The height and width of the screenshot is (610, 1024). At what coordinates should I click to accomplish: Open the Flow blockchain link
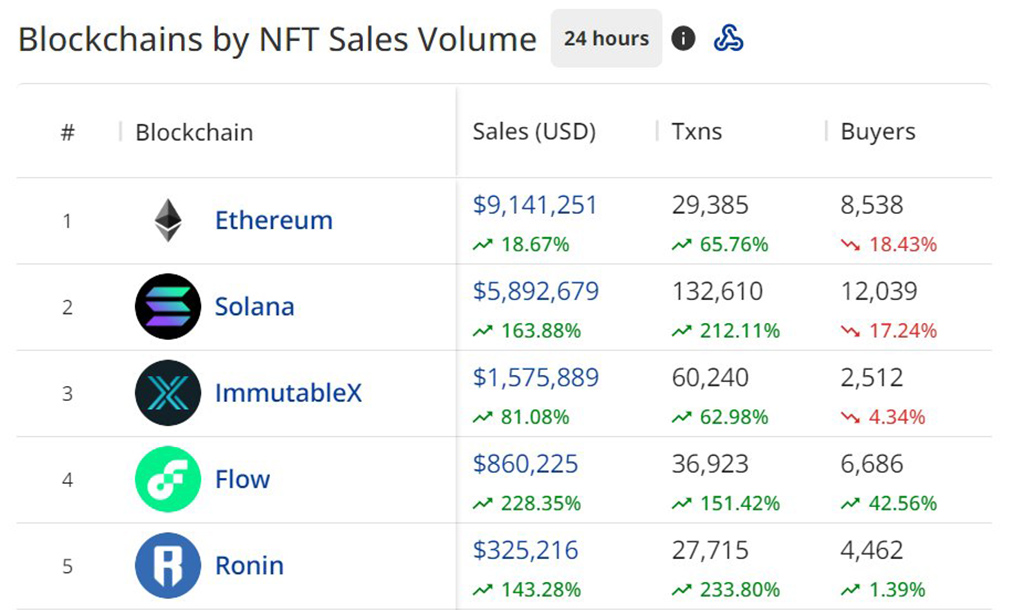[242, 479]
